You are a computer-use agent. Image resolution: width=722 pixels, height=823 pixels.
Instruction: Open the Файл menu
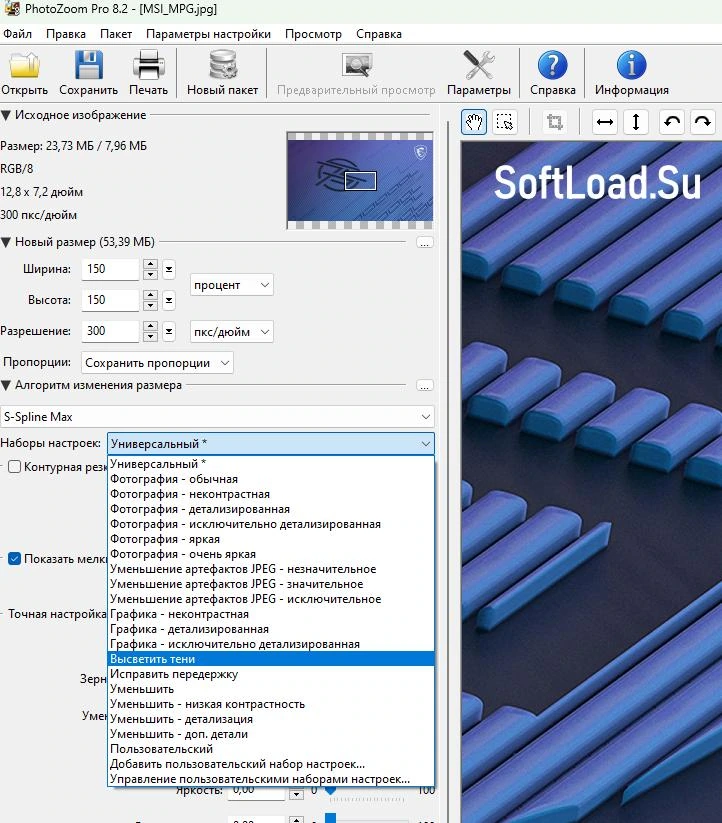click(x=17, y=34)
